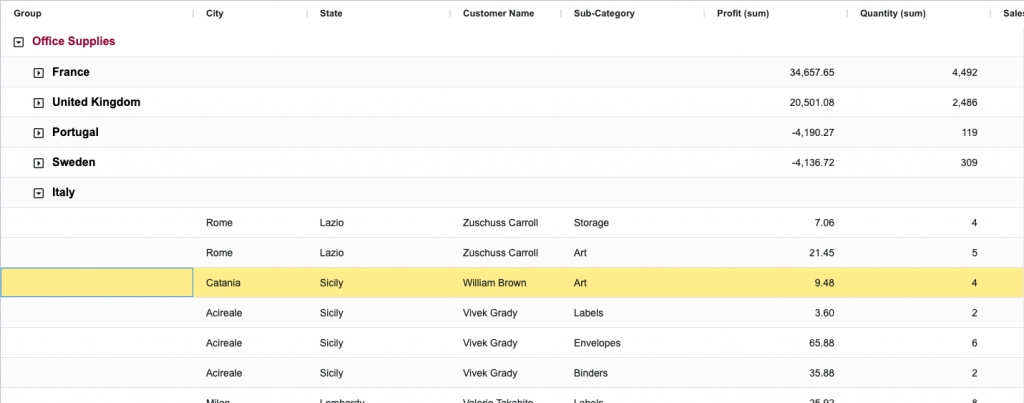Collapse the Office Supplies group
Image resolution: width=1024 pixels, height=403 pixels.
coord(18,42)
